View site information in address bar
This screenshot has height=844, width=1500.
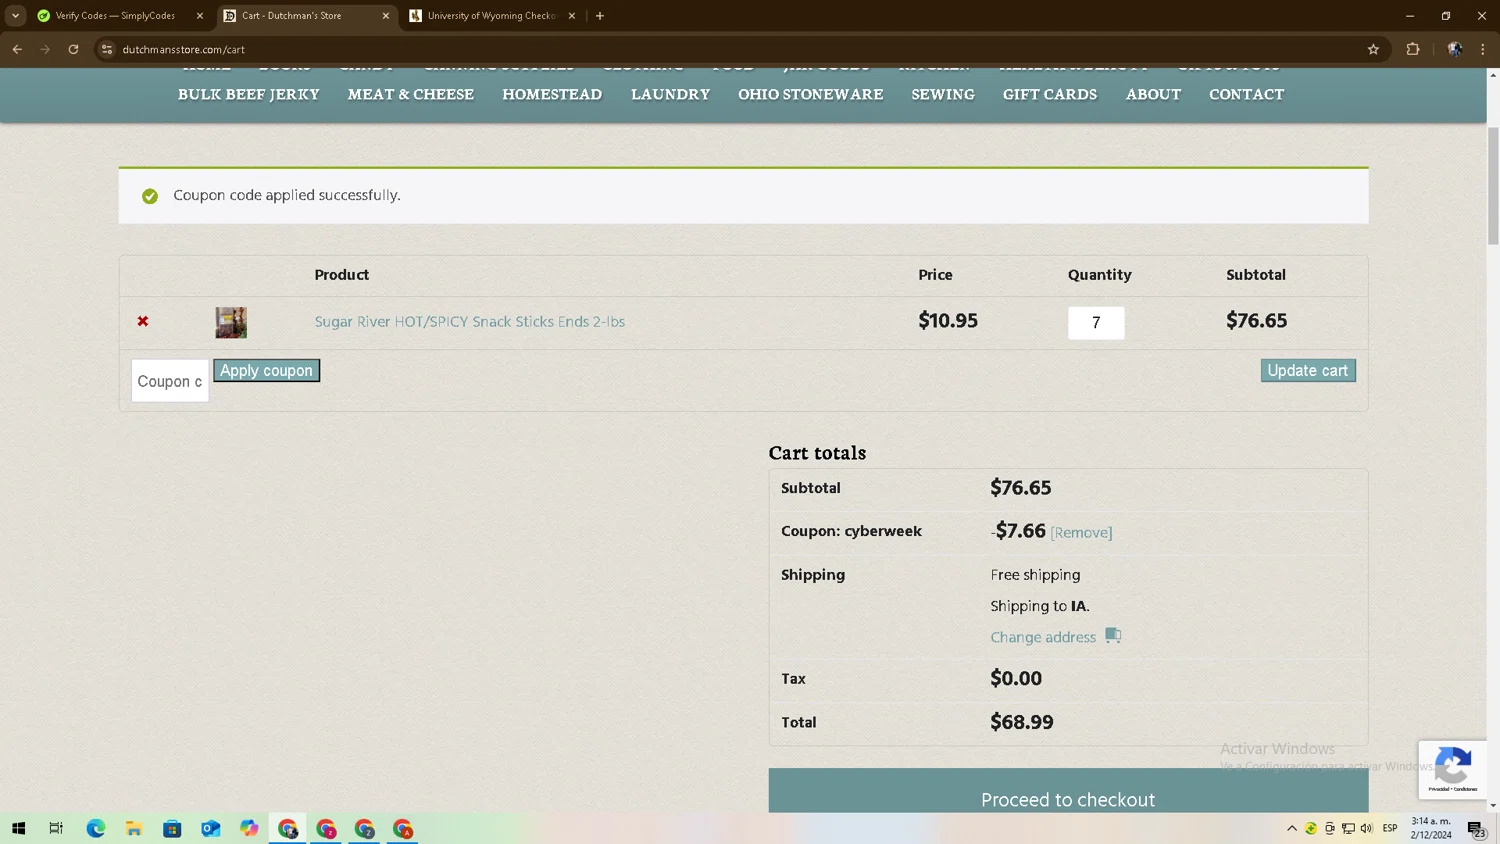click(107, 49)
